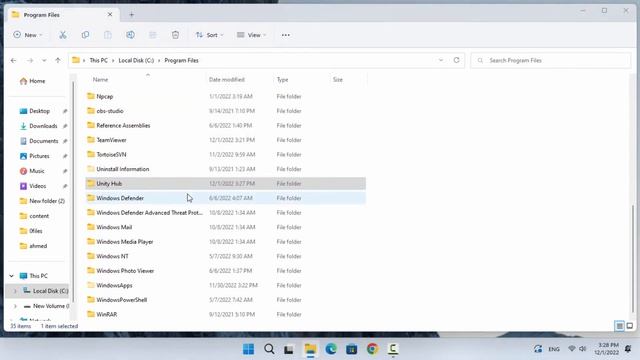This screenshot has width=640, height=360.
Task: Expand the Local Disk (C:) tree node
Action: (15, 291)
